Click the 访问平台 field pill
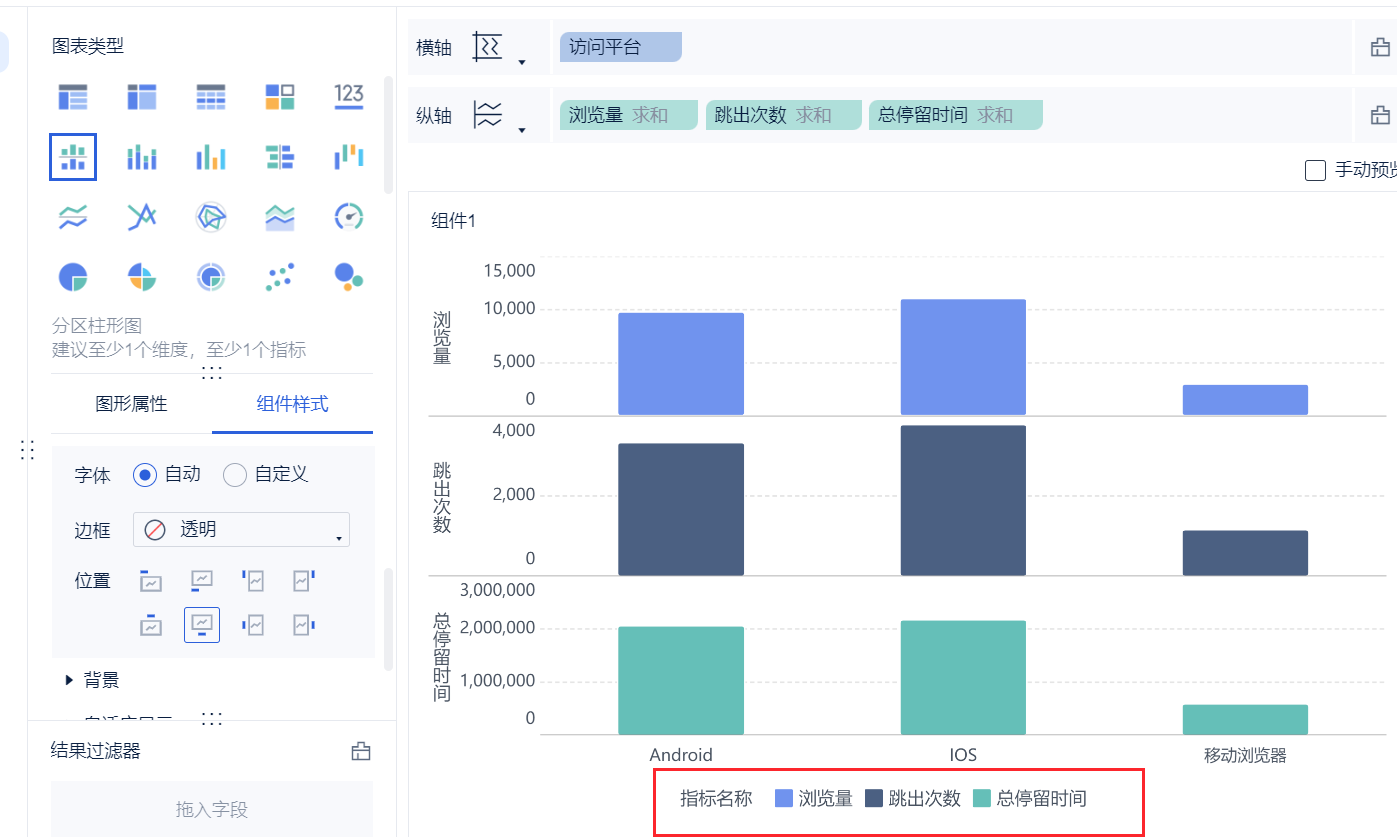The image size is (1397, 837). point(620,47)
